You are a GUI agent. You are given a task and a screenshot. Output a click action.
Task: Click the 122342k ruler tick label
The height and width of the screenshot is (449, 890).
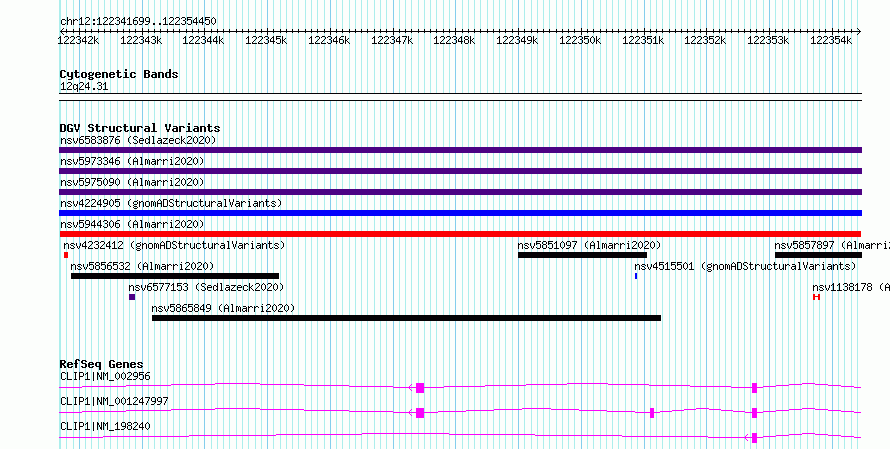(79, 40)
